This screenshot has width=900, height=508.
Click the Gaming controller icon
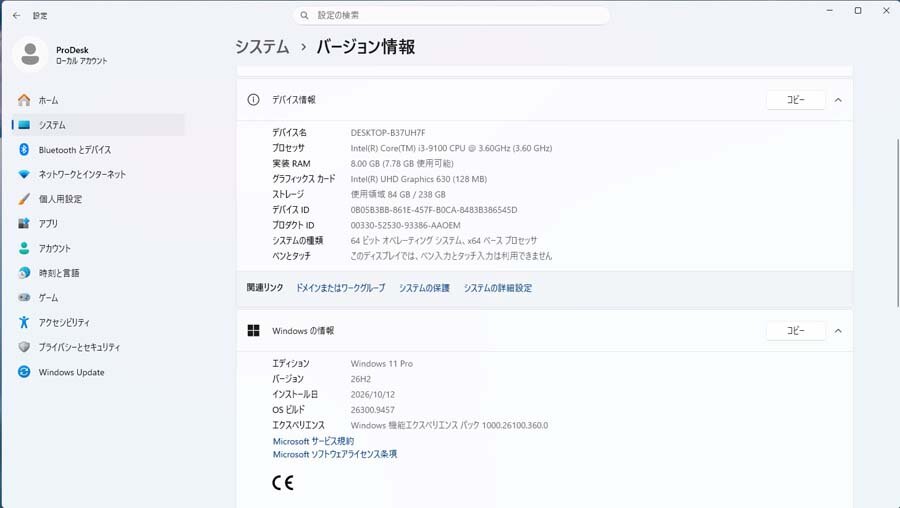pos(24,297)
